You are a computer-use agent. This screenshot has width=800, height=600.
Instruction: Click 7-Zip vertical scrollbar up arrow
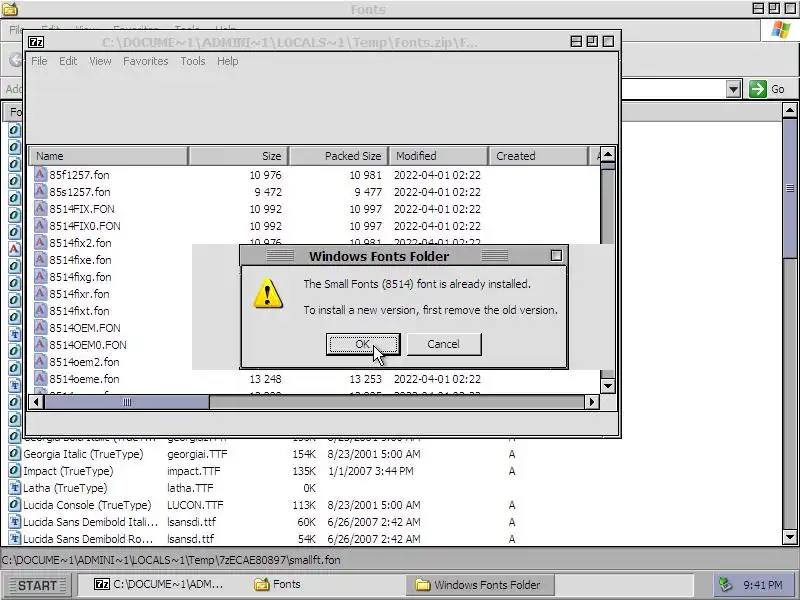pos(608,154)
